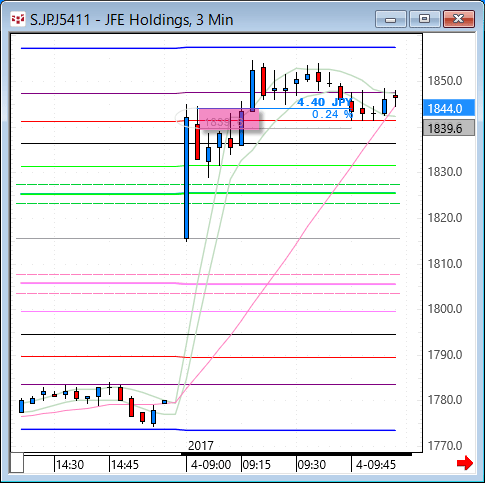Click the 4.40 JPY measurement label

324,102
